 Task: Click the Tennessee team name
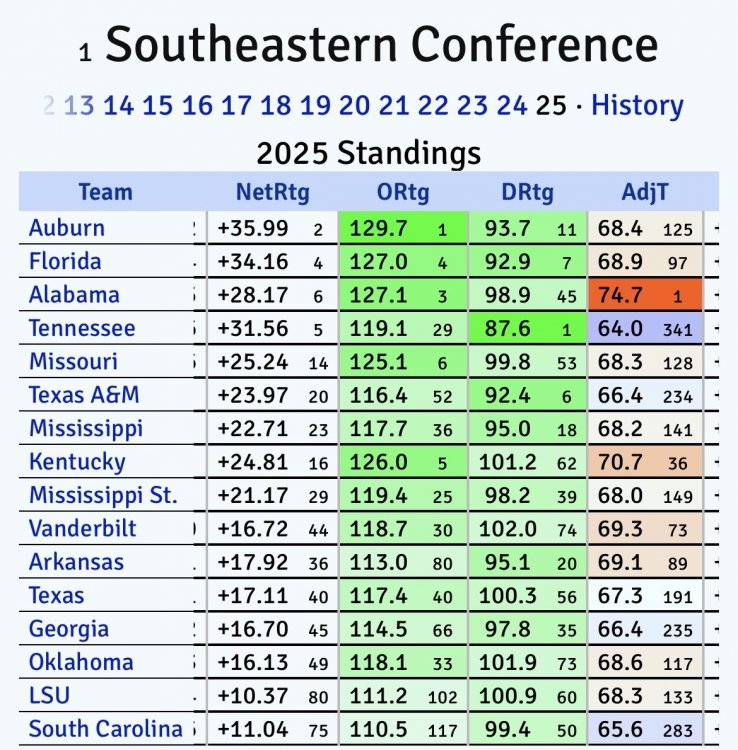pyautogui.click(x=82, y=329)
